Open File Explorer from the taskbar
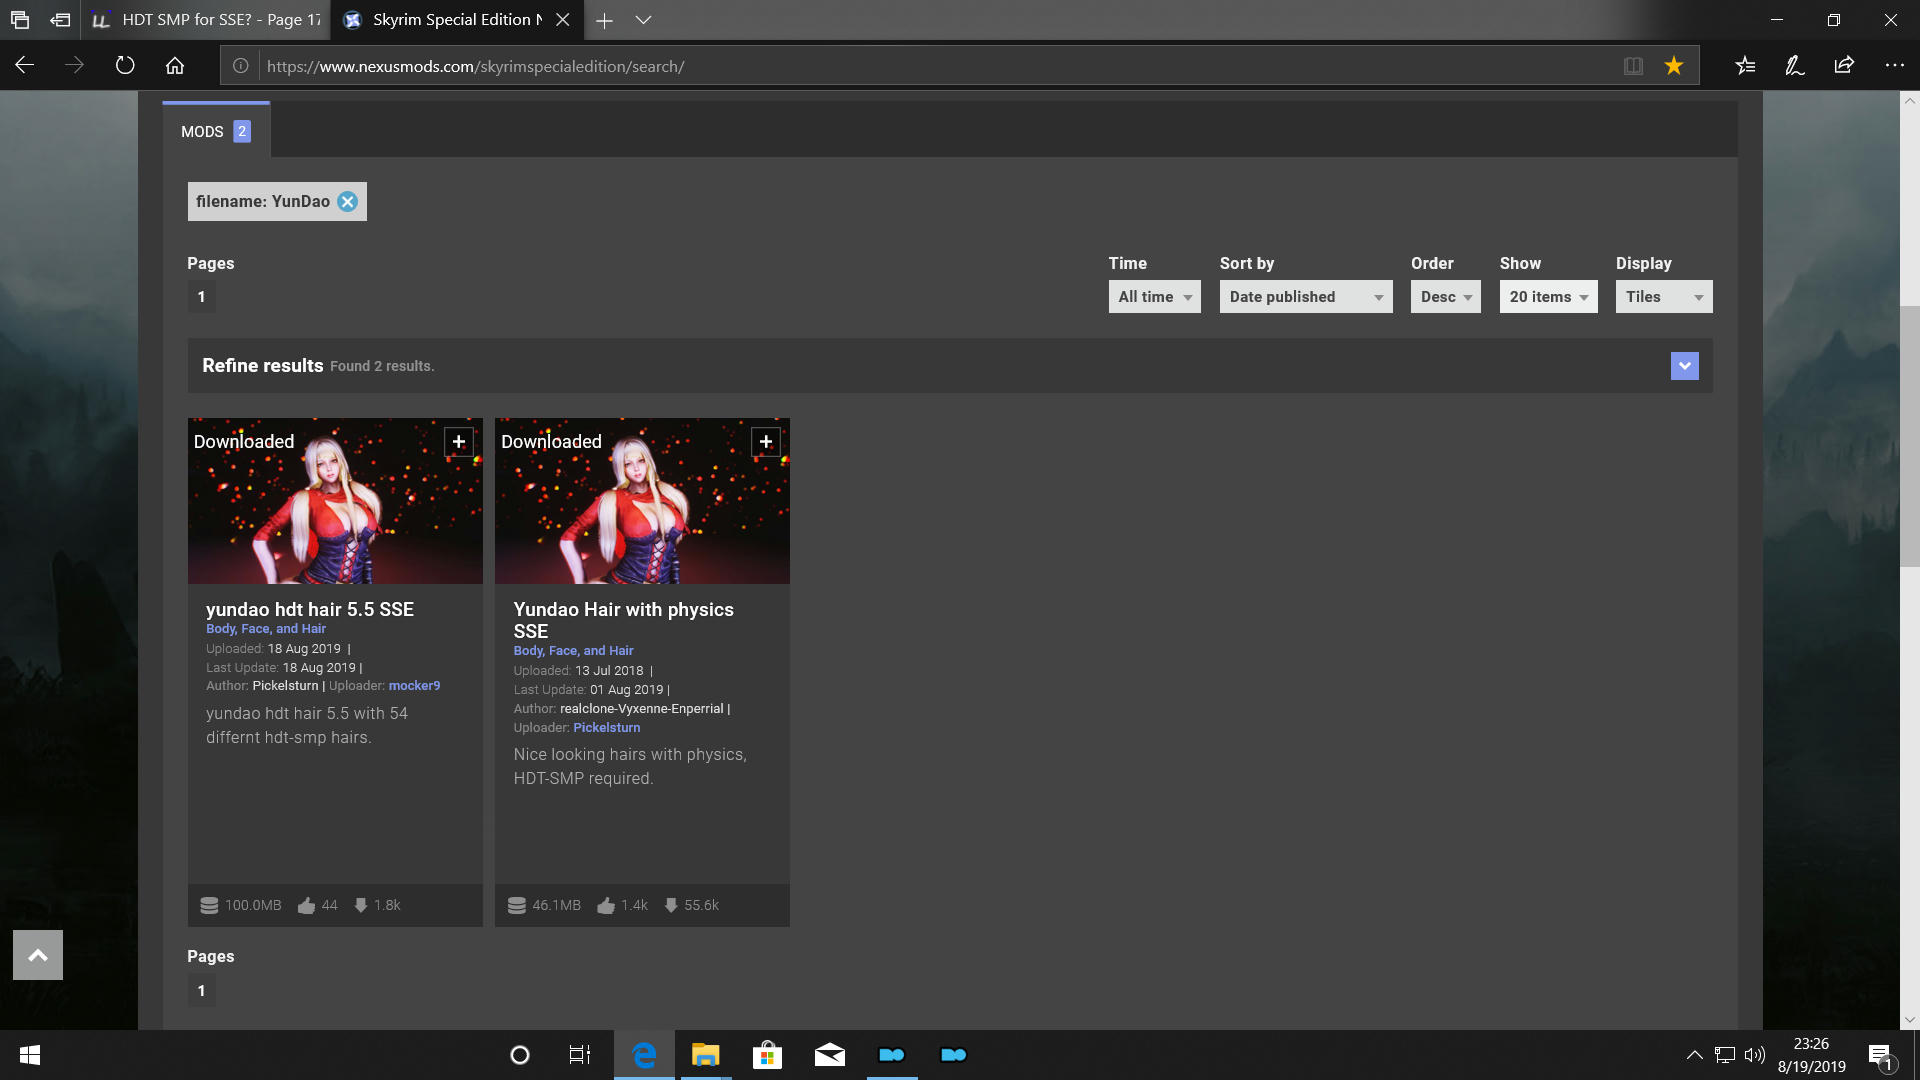The height and width of the screenshot is (1080, 1920). click(x=705, y=1055)
